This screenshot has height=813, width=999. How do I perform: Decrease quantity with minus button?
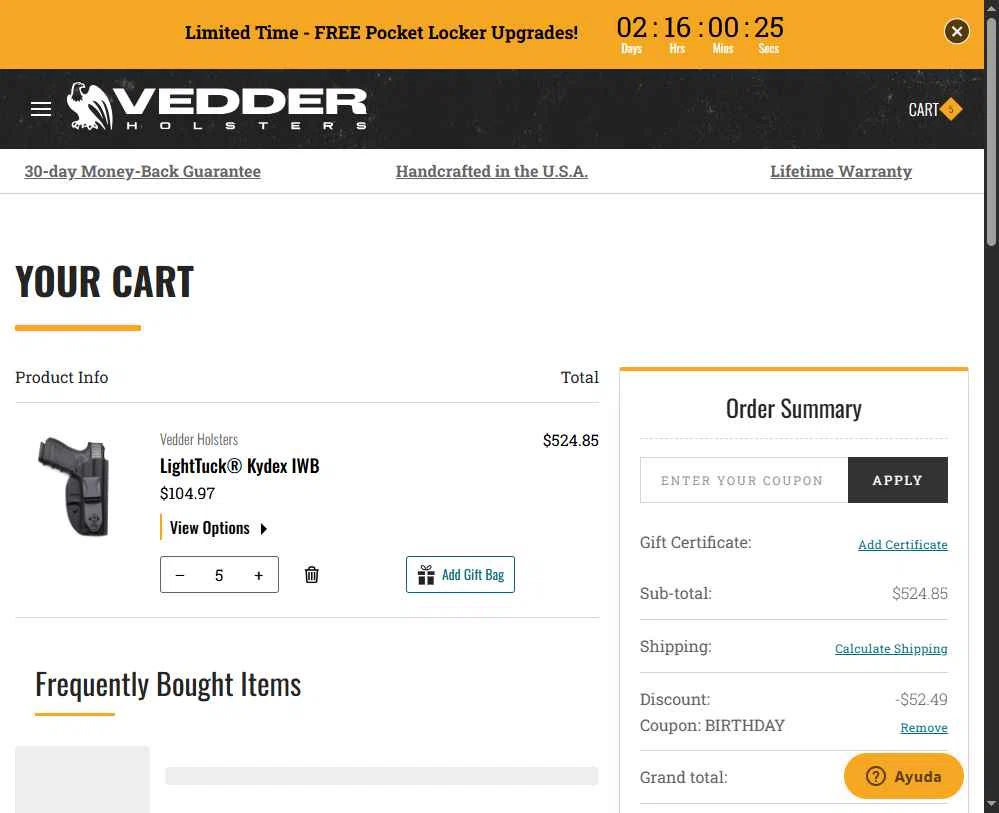(x=180, y=575)
